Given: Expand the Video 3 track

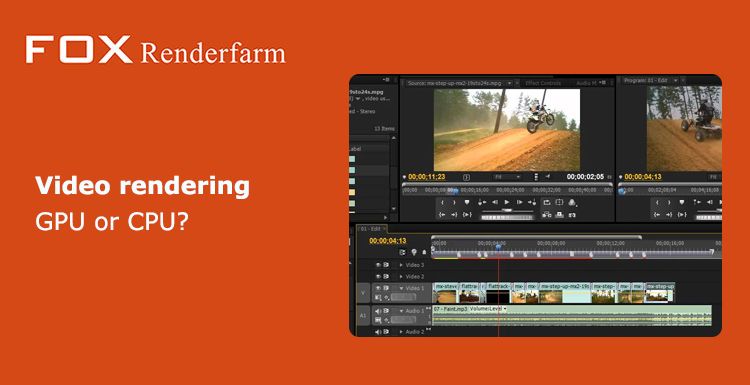Looking at the screenshot, I should point(401,264).
